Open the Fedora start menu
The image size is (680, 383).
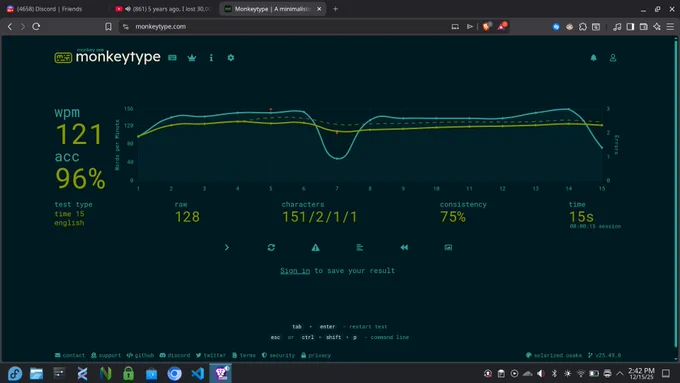(14, 373)
